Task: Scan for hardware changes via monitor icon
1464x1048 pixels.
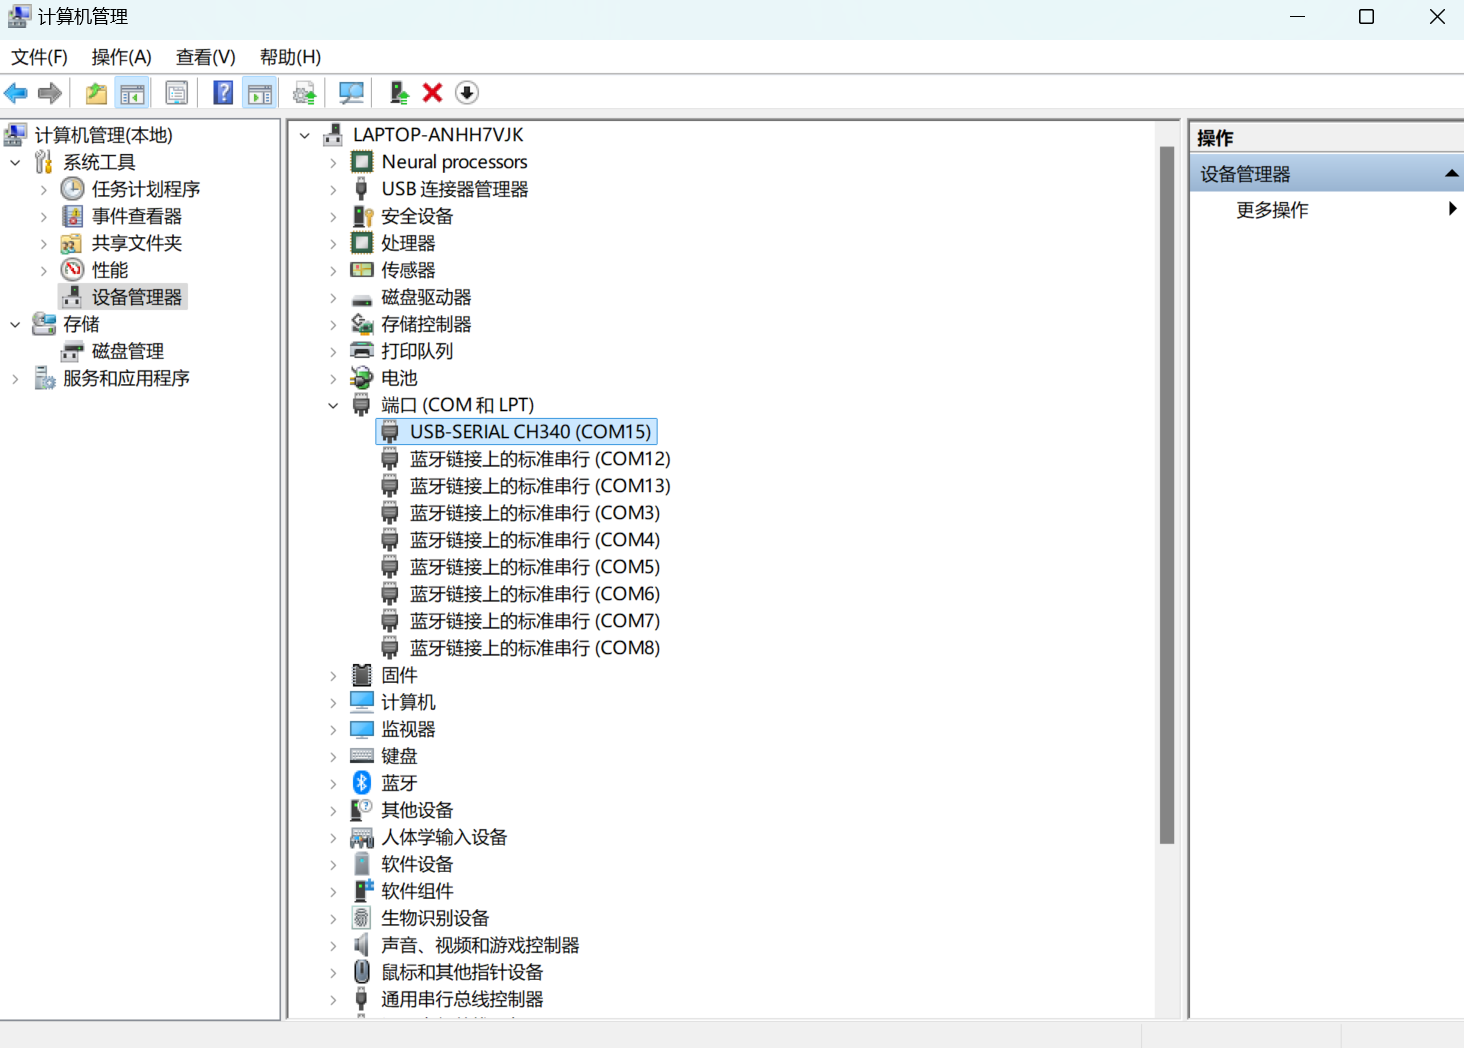Action: 351,93
